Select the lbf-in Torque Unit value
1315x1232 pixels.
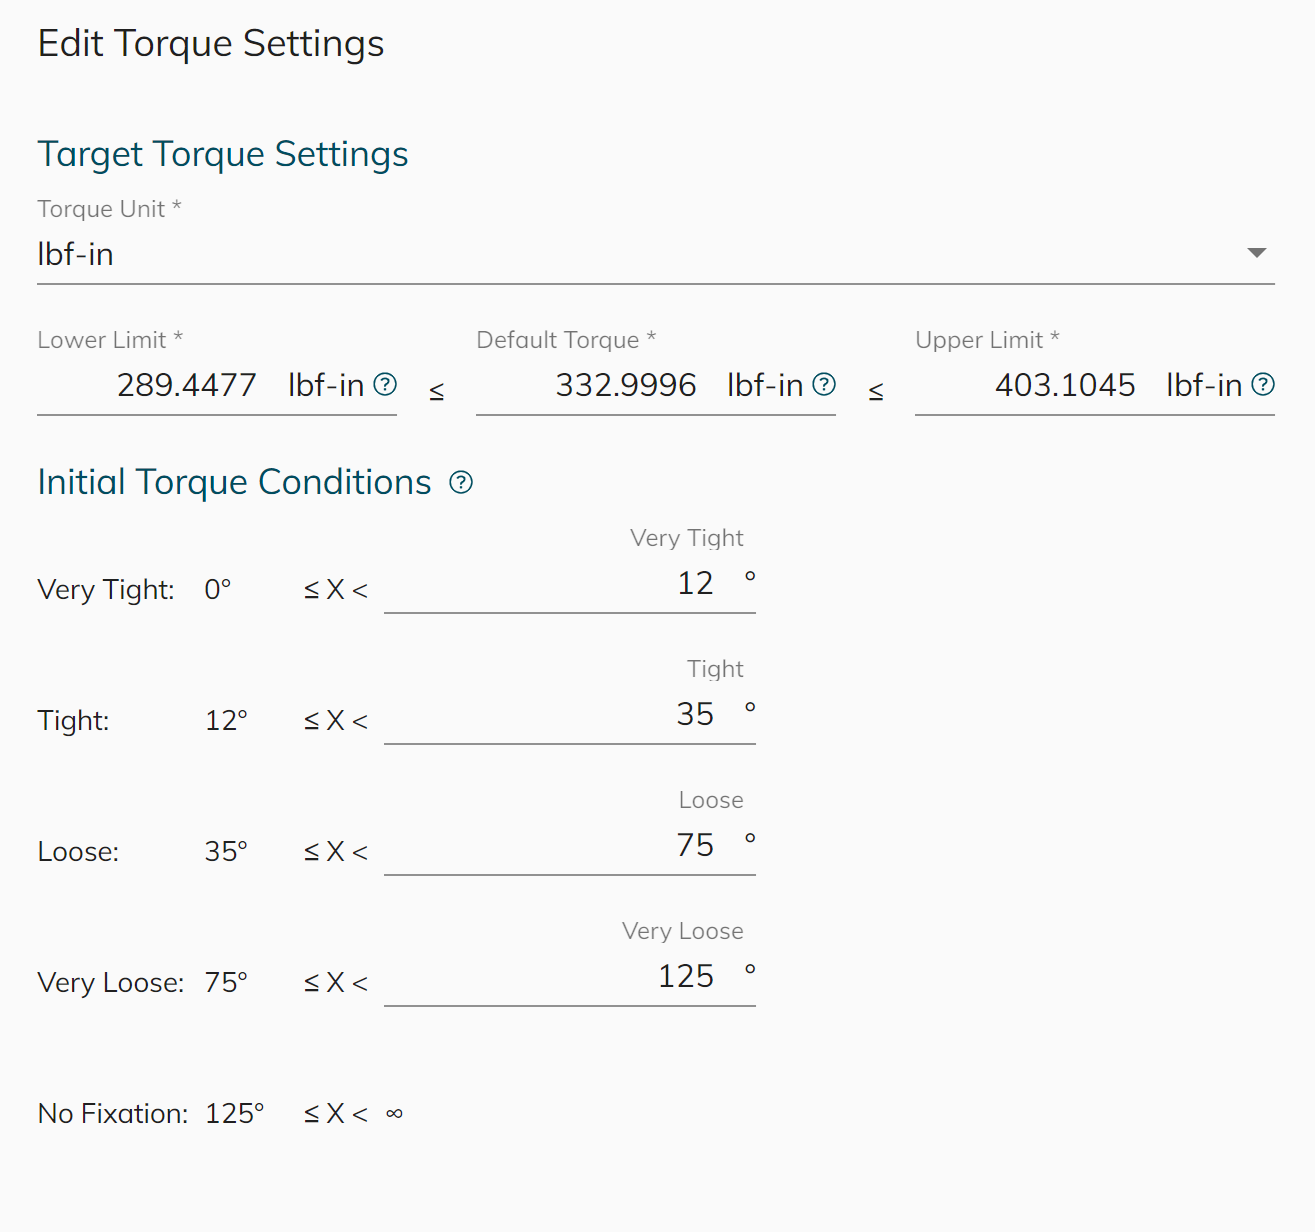click(76, 255)
